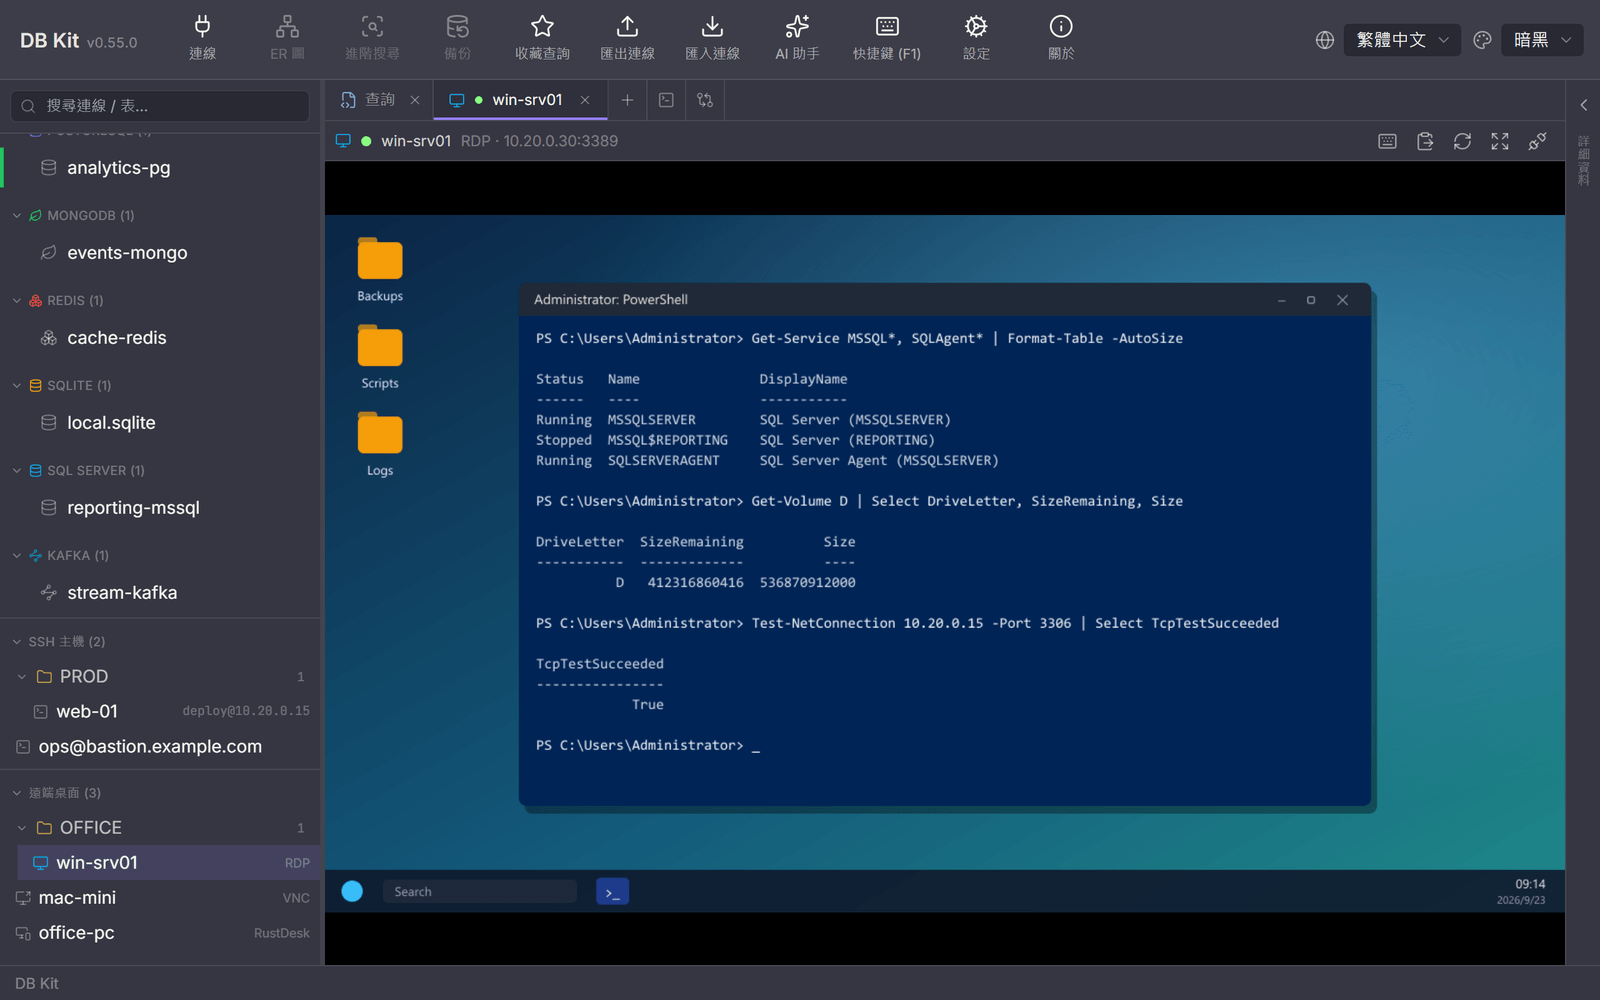Open the 連線 connection toolbar button

pos(202,38)
